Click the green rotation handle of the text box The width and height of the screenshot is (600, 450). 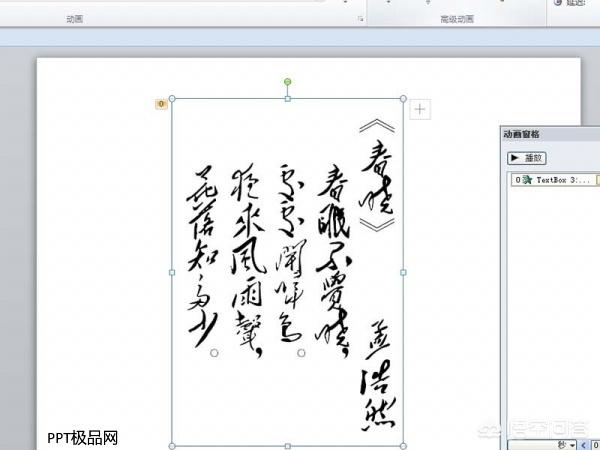click(x=288, y=82)
